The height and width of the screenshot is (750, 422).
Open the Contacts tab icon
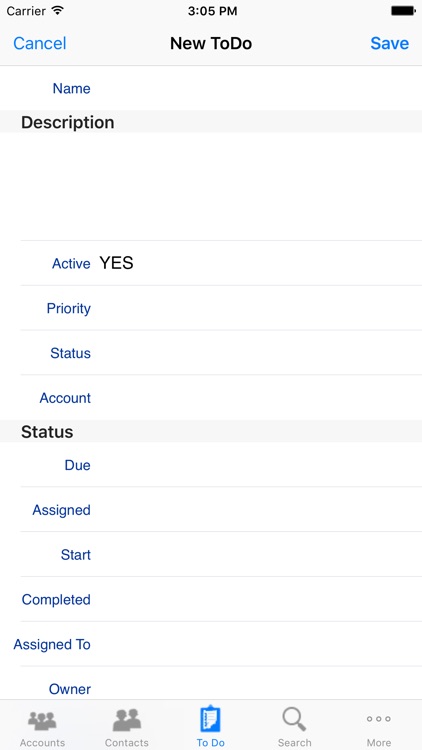(127, 720)
